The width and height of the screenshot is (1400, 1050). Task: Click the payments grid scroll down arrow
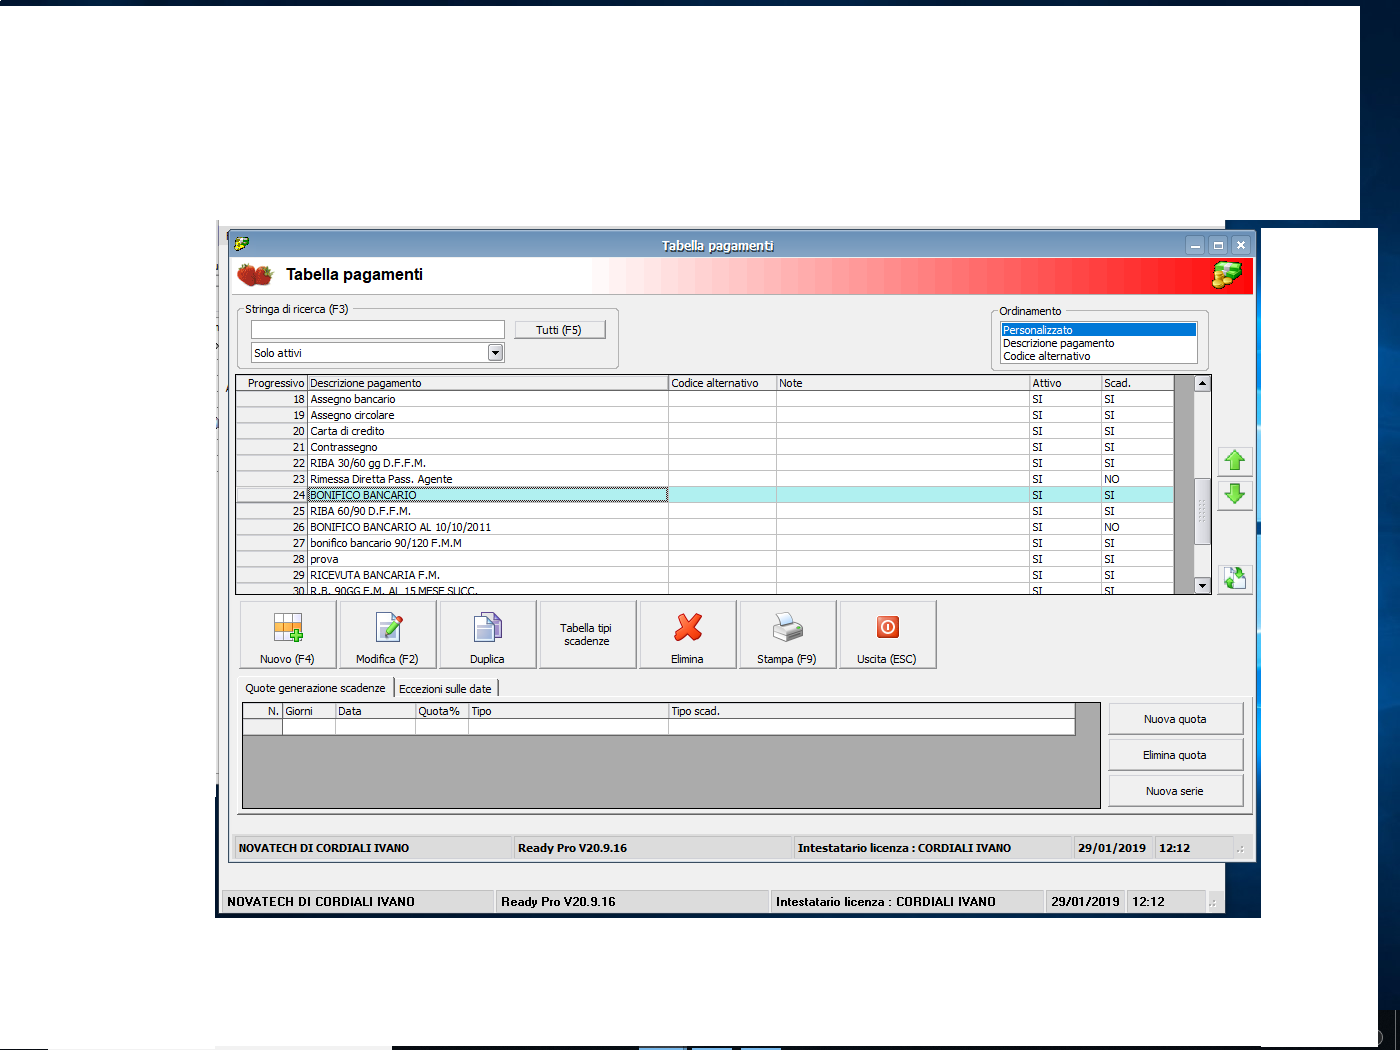point(1203,586)
